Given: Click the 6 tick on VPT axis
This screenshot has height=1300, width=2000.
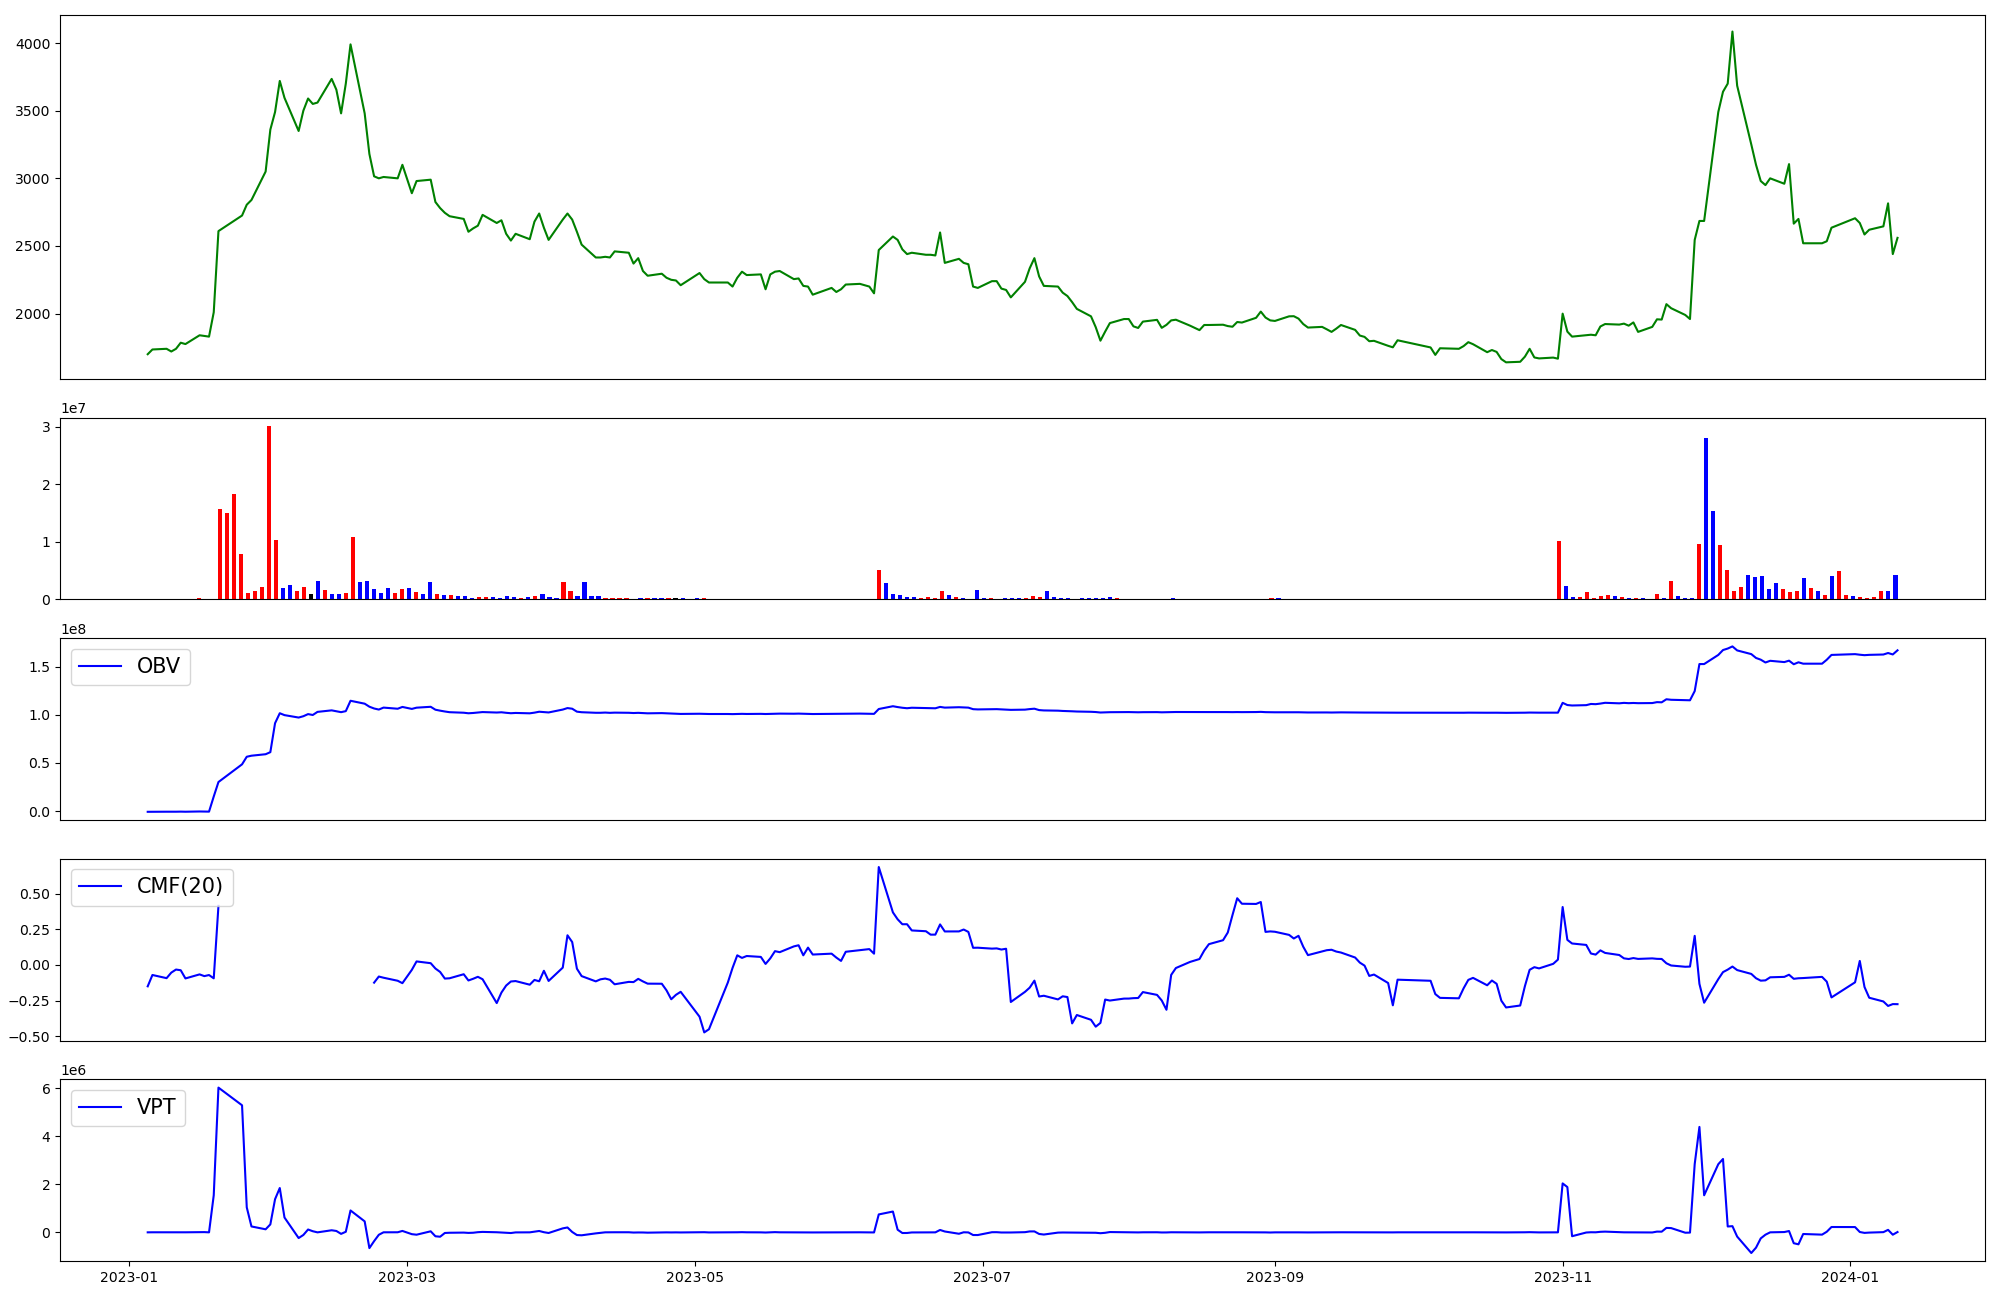Looking at the screenshot, I should point(46,1089).
